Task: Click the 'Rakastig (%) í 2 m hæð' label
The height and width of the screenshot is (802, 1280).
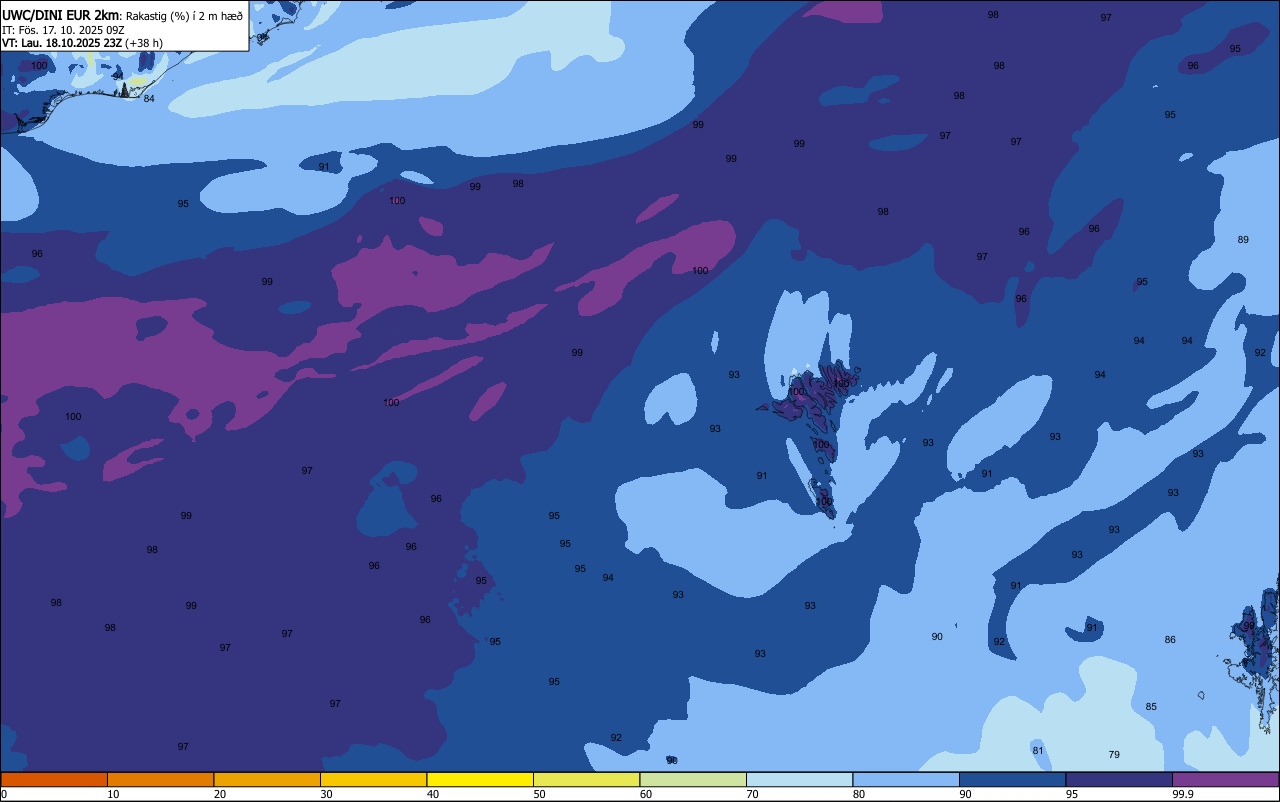Action: (x=184, y=16)
